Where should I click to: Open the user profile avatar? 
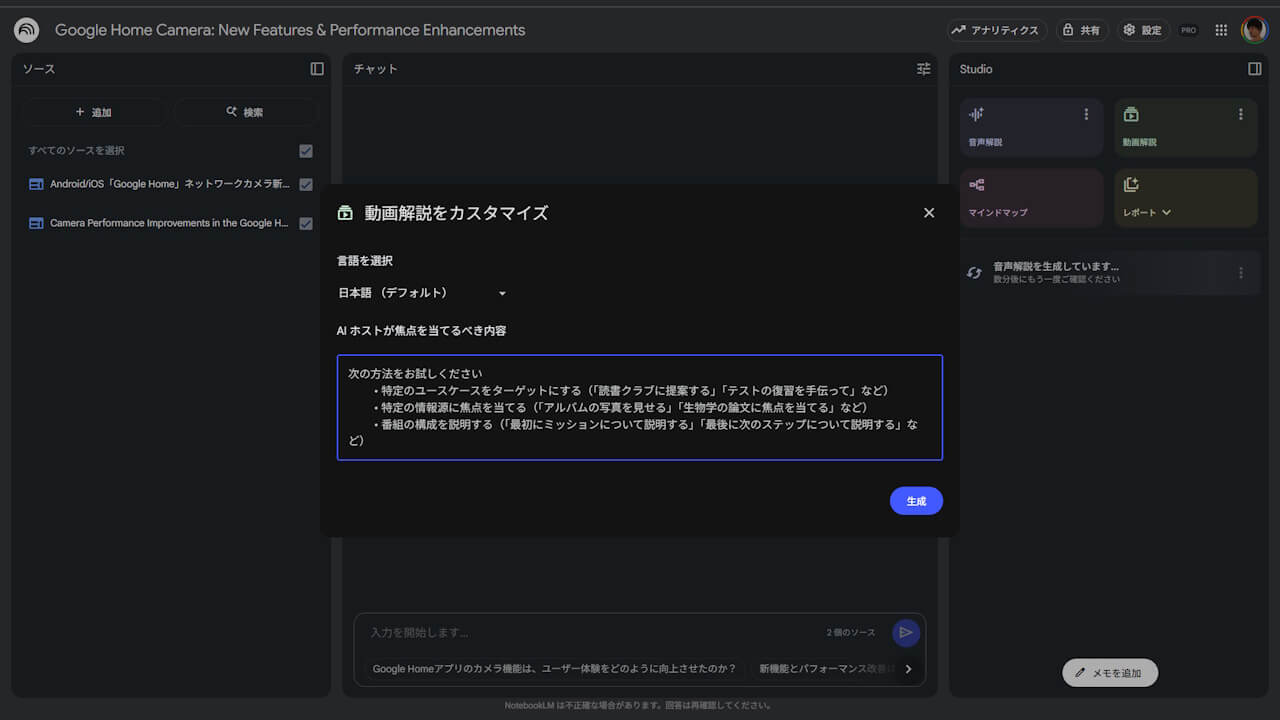tap(1254, 30)
